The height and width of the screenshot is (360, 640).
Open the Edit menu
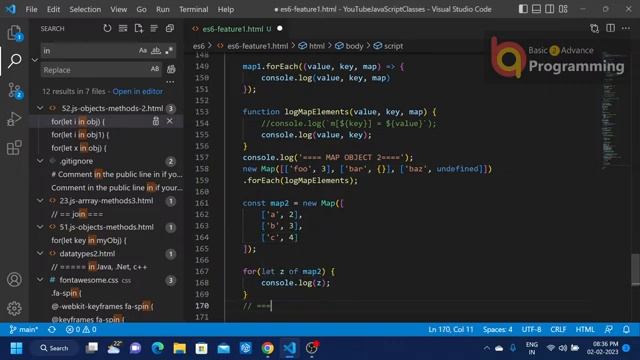coord(53,9)
